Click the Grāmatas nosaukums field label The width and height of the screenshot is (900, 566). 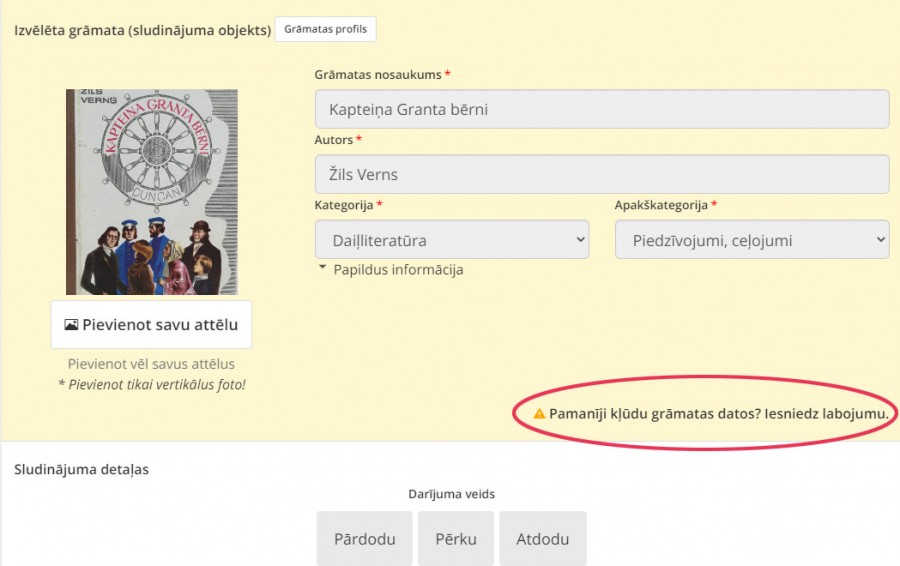tap(378, 75)
